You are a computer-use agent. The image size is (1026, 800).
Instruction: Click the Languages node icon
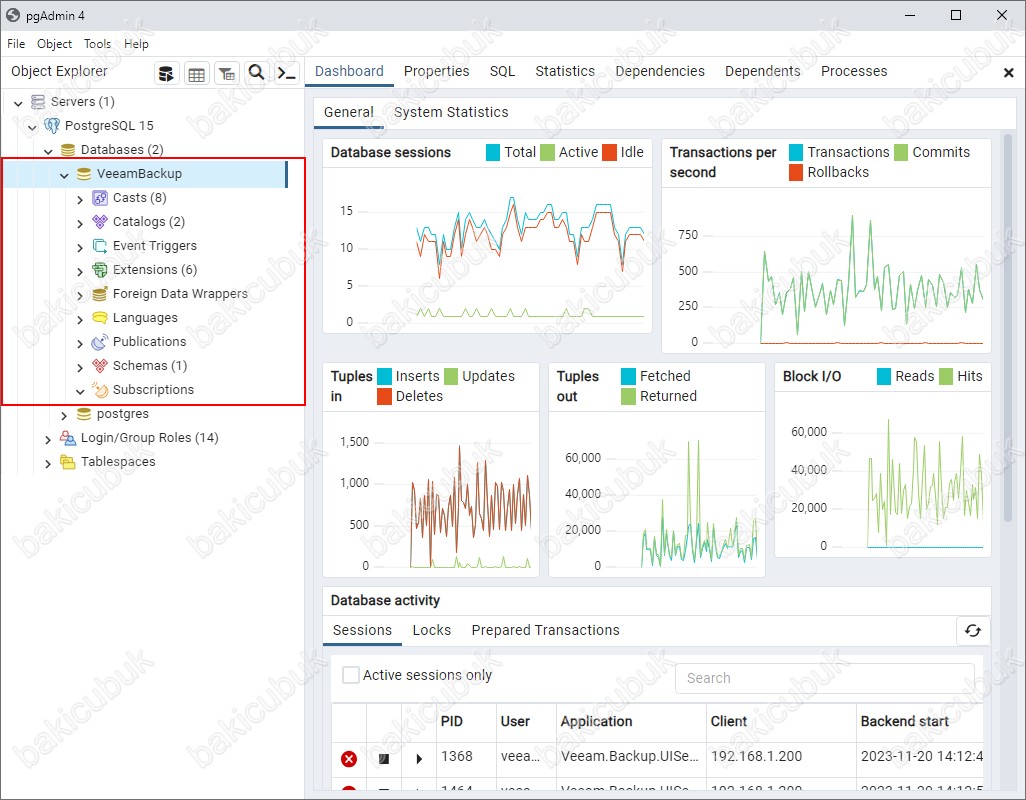pyautogui.click(x=99, y=318)
